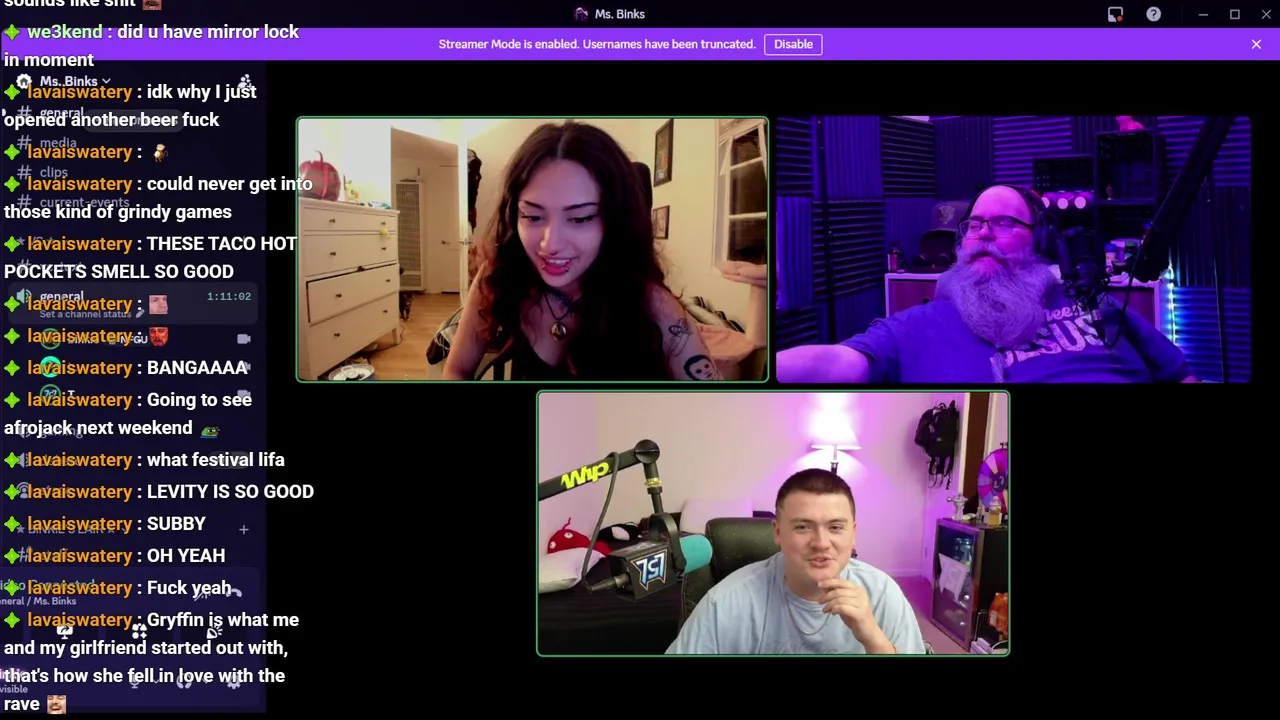Click the BANGAAAA chat message
1280x720 pixels.
(x=197, y=368)
